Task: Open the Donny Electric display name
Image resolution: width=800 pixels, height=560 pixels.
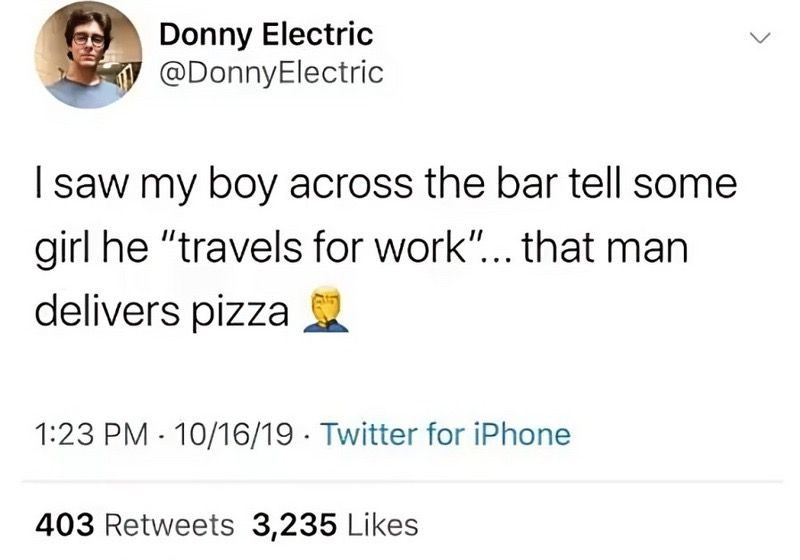Action: click(266, 35)
